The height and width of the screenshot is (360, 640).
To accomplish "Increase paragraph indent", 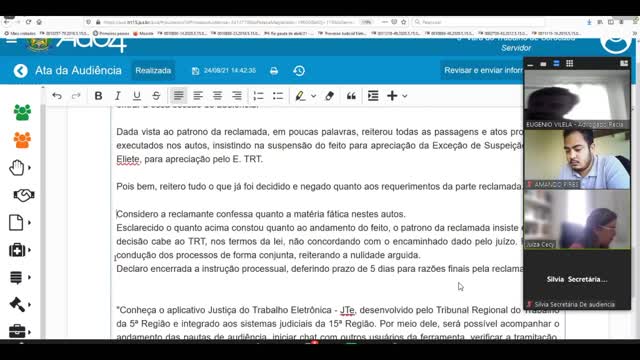I will click(x=373, y=96).
